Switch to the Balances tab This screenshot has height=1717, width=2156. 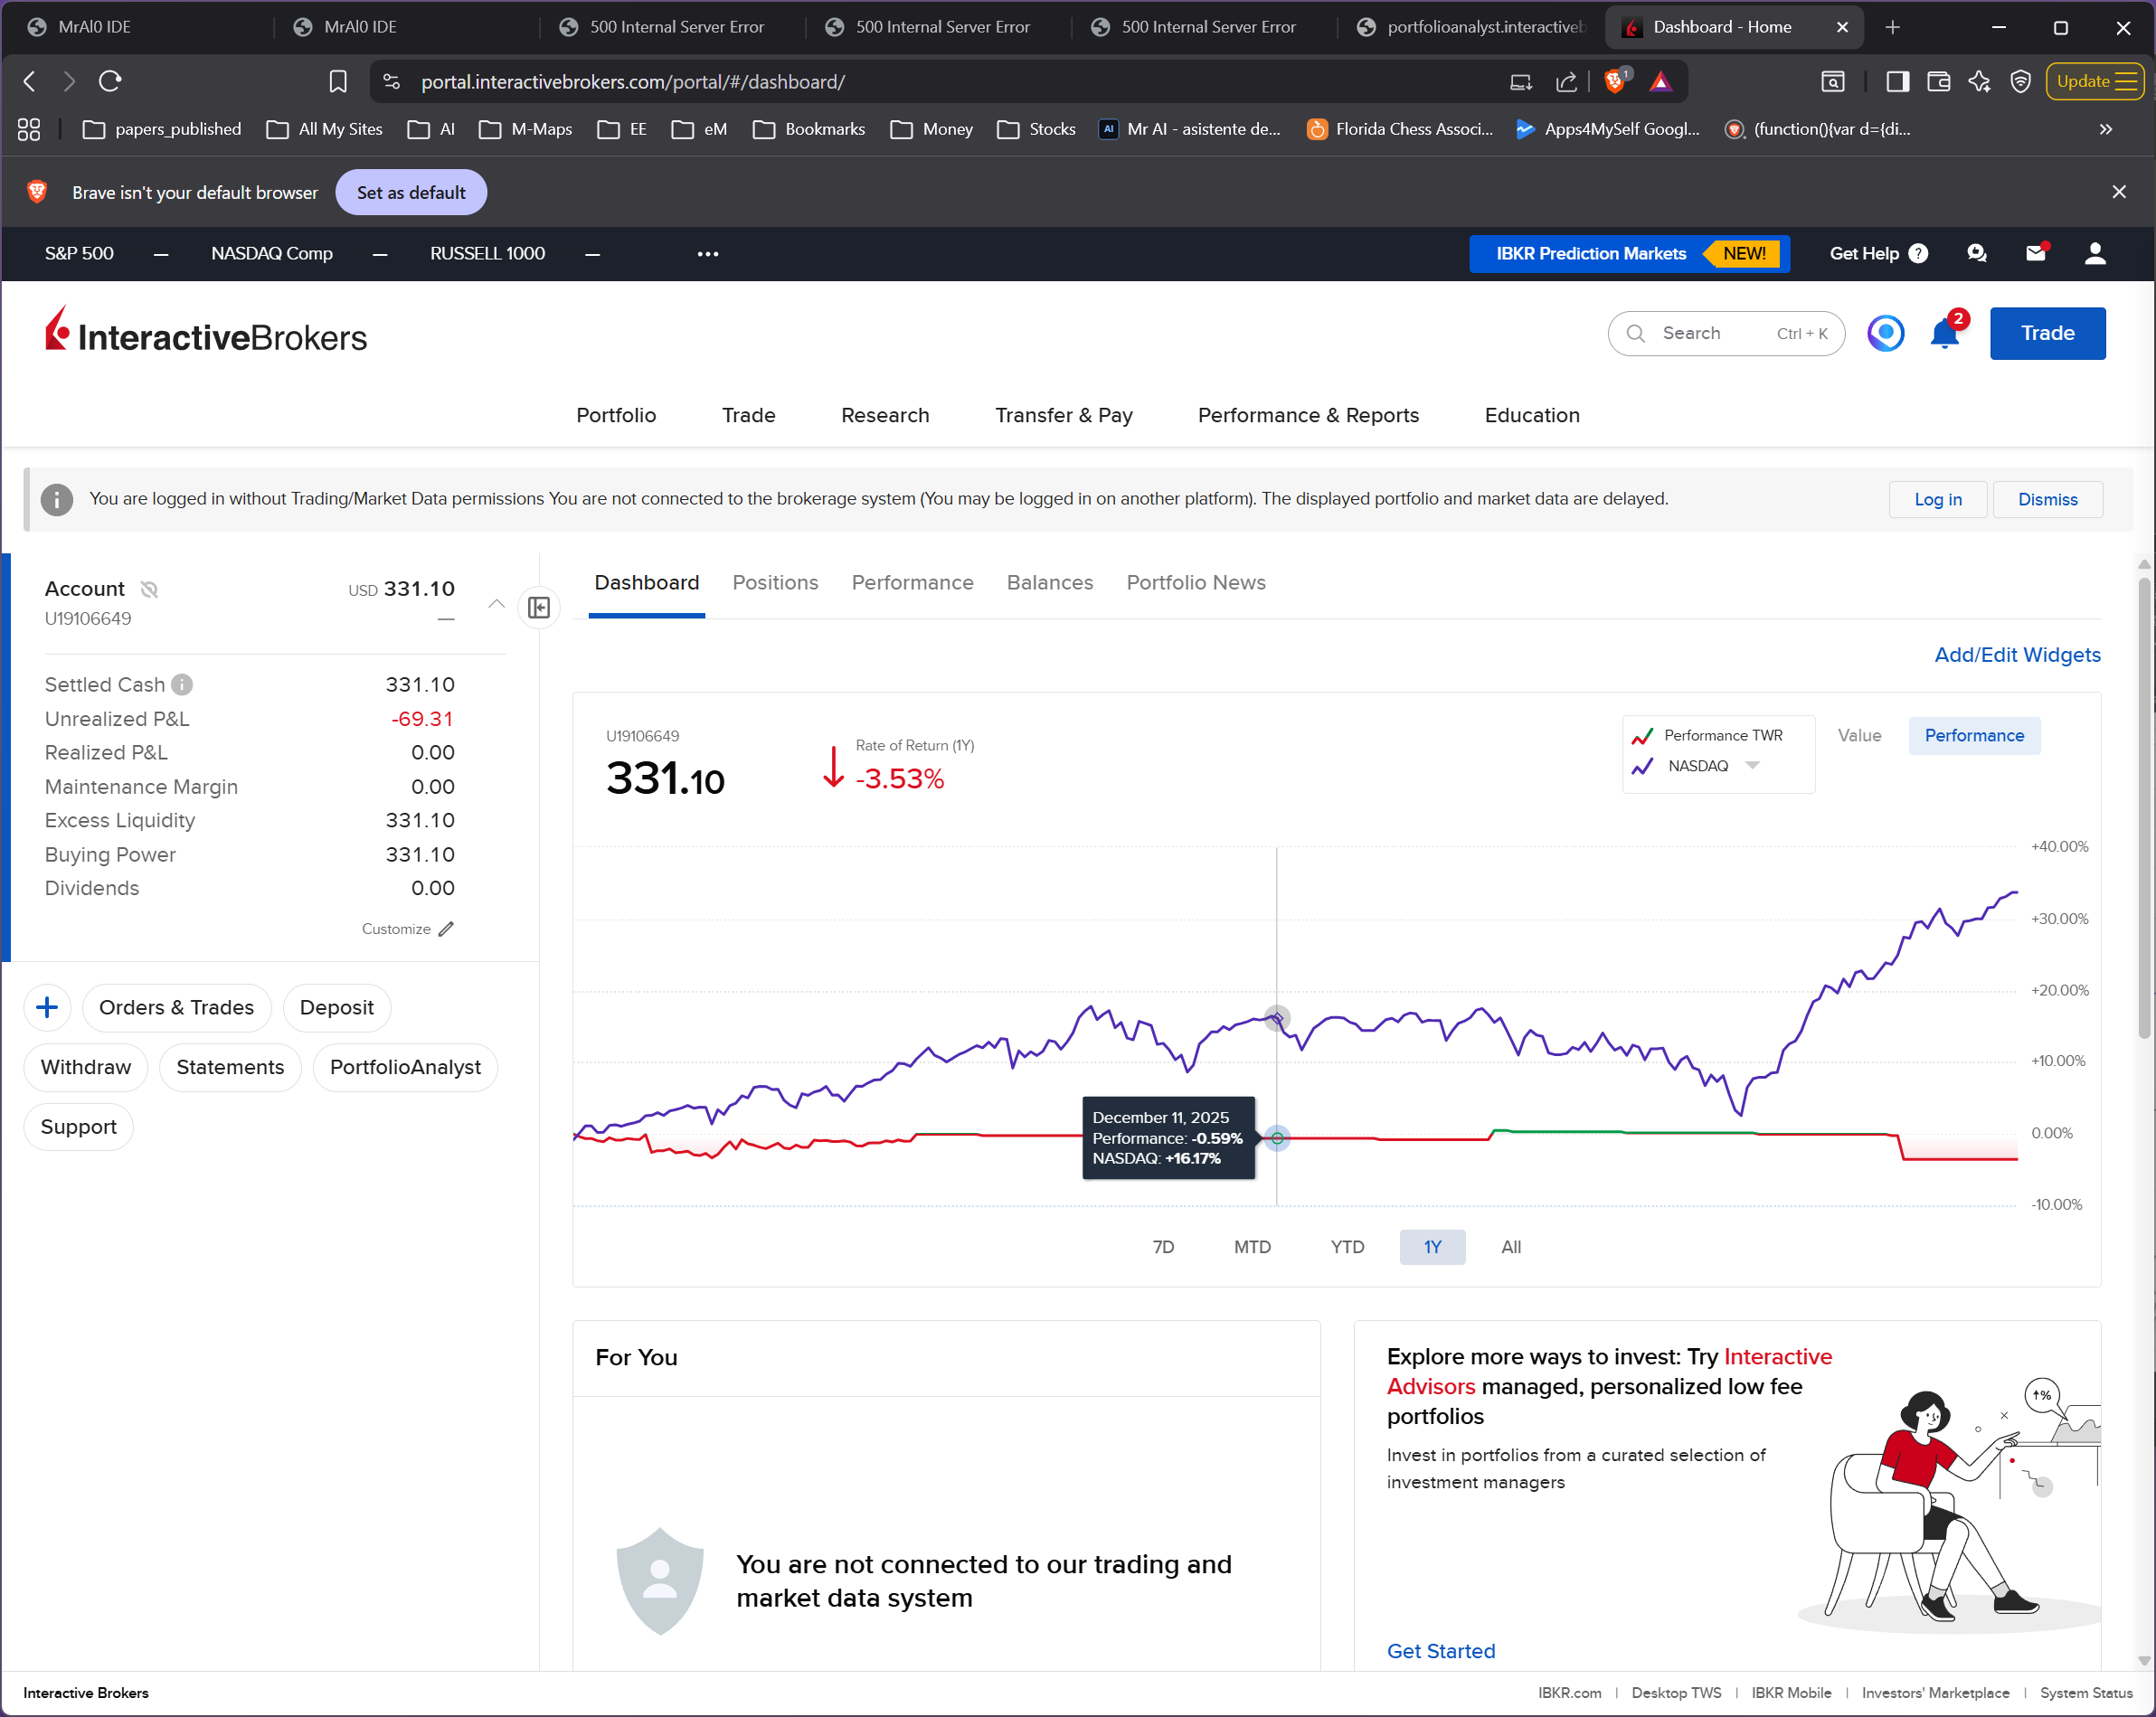[1050, 582]
